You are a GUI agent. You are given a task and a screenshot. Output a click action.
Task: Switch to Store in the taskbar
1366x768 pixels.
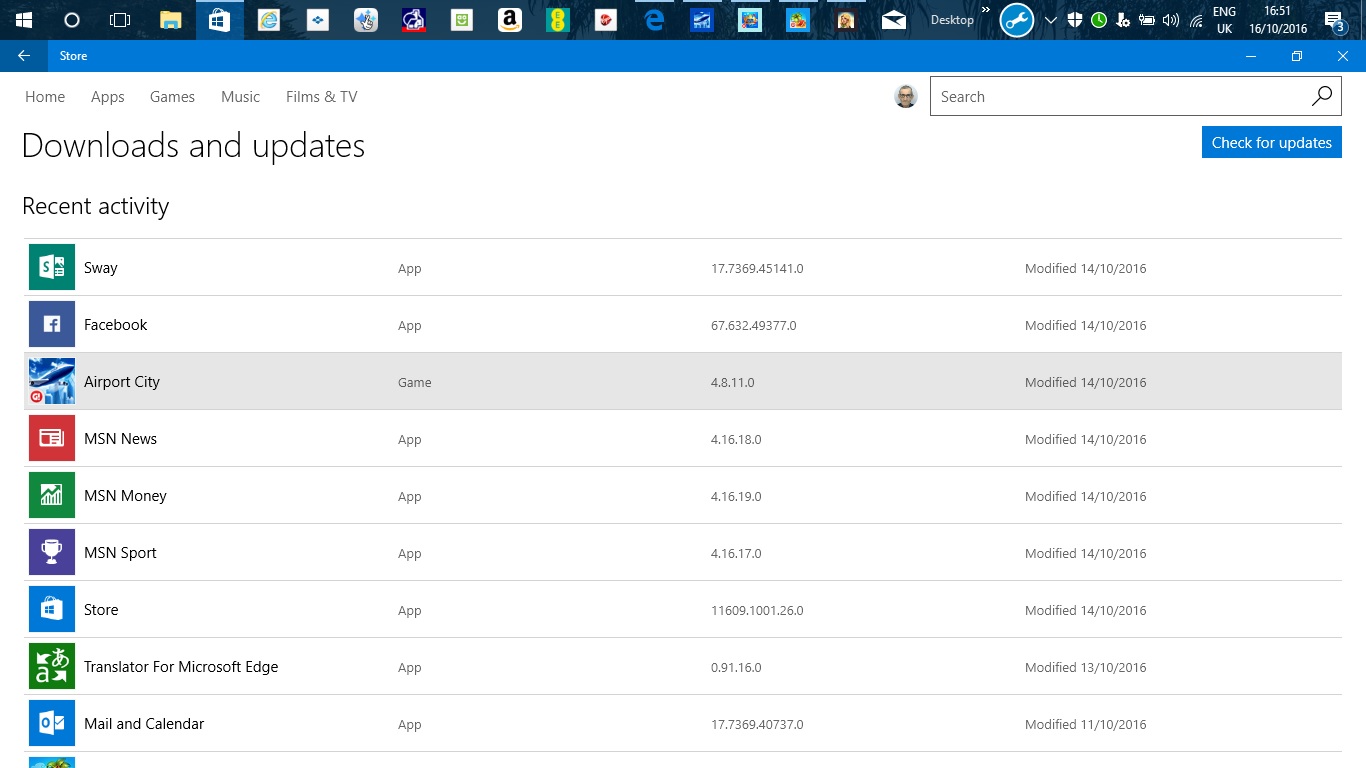click(x=219, y=20)
